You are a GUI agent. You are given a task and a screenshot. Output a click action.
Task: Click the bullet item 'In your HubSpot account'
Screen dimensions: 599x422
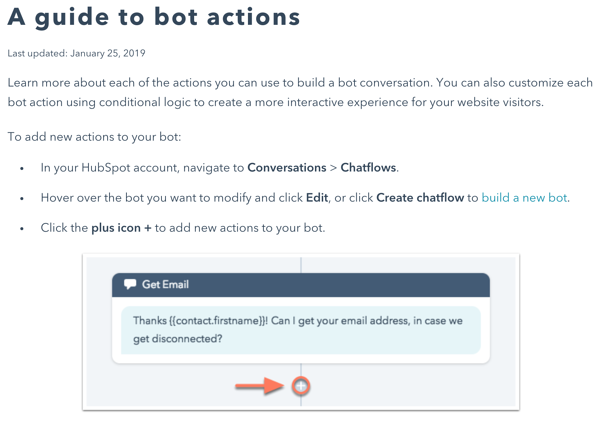[x=220, y=167]
